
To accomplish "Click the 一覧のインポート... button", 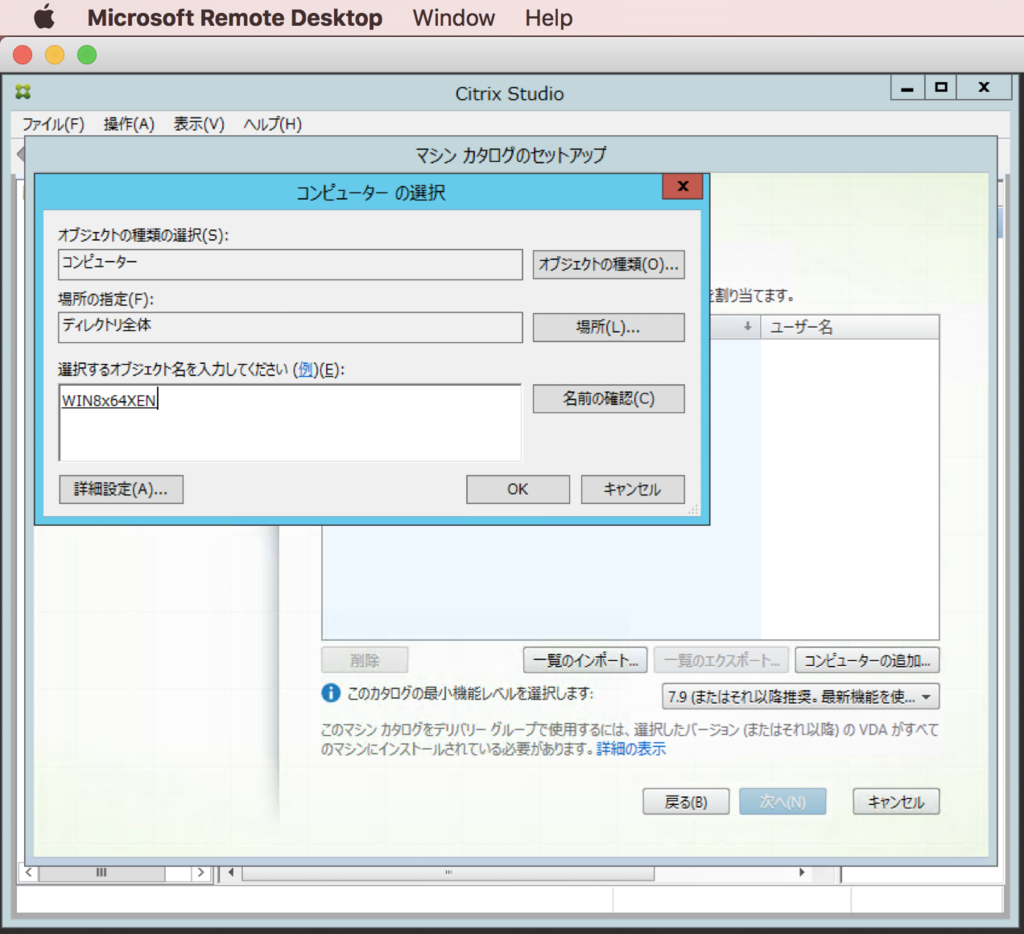I will [x=585, y=660].
